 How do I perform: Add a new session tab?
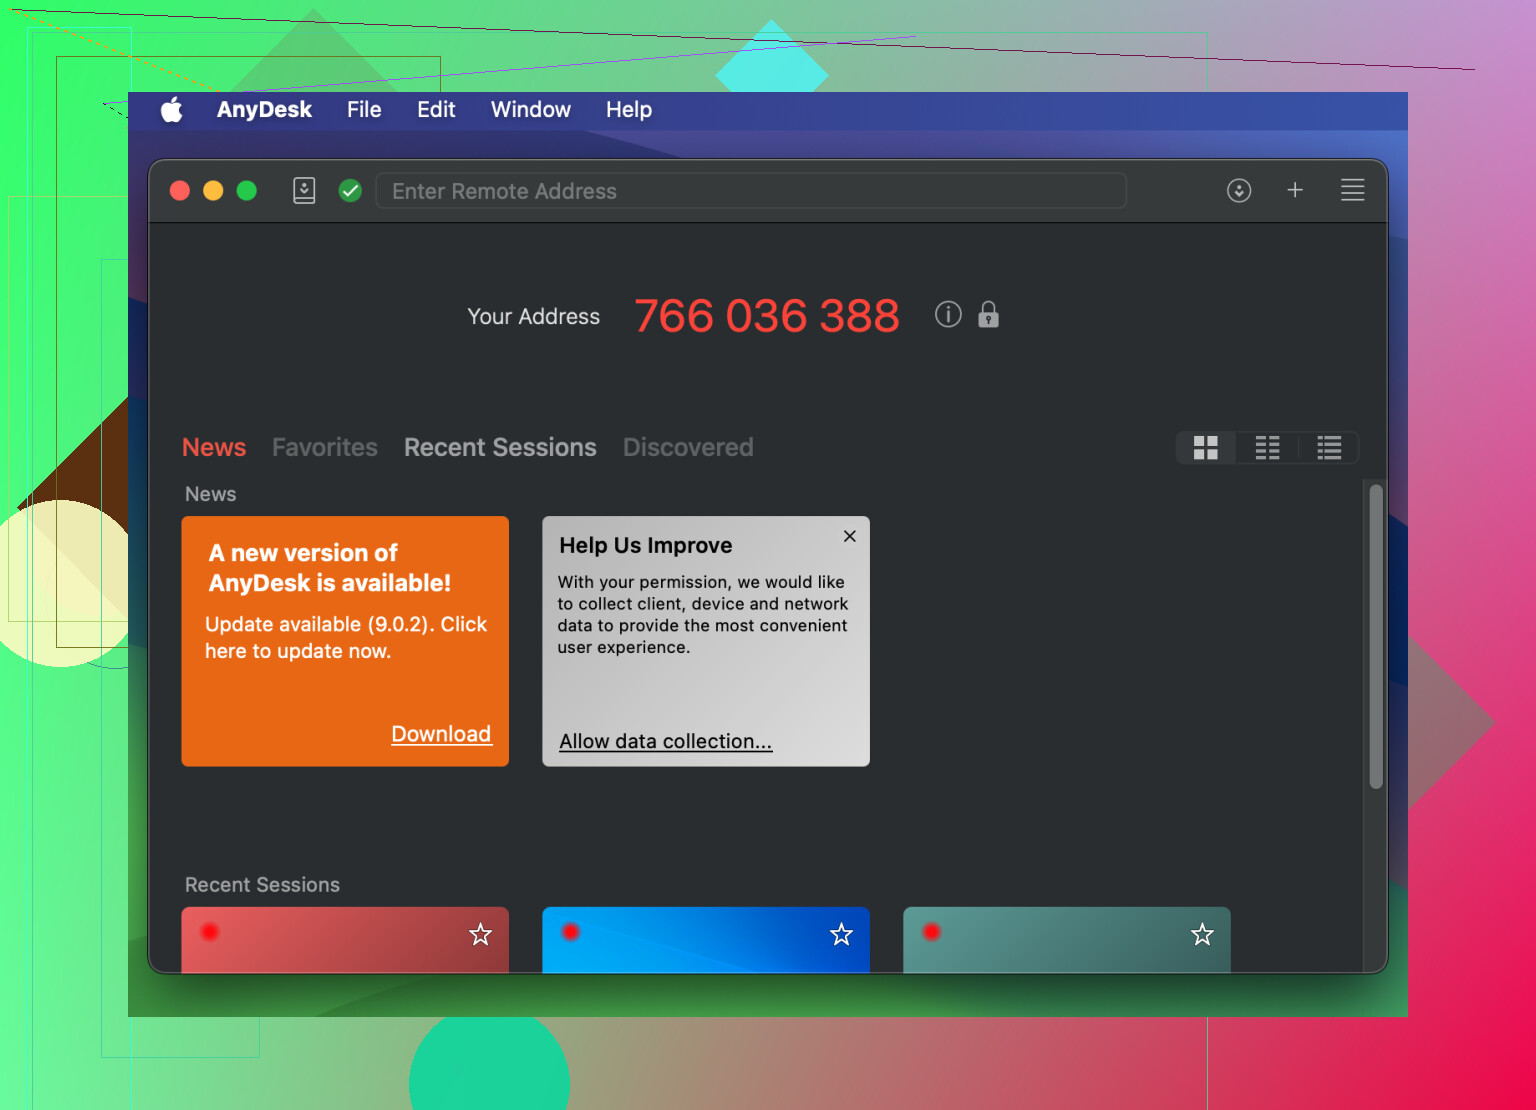click(1295, 190)
